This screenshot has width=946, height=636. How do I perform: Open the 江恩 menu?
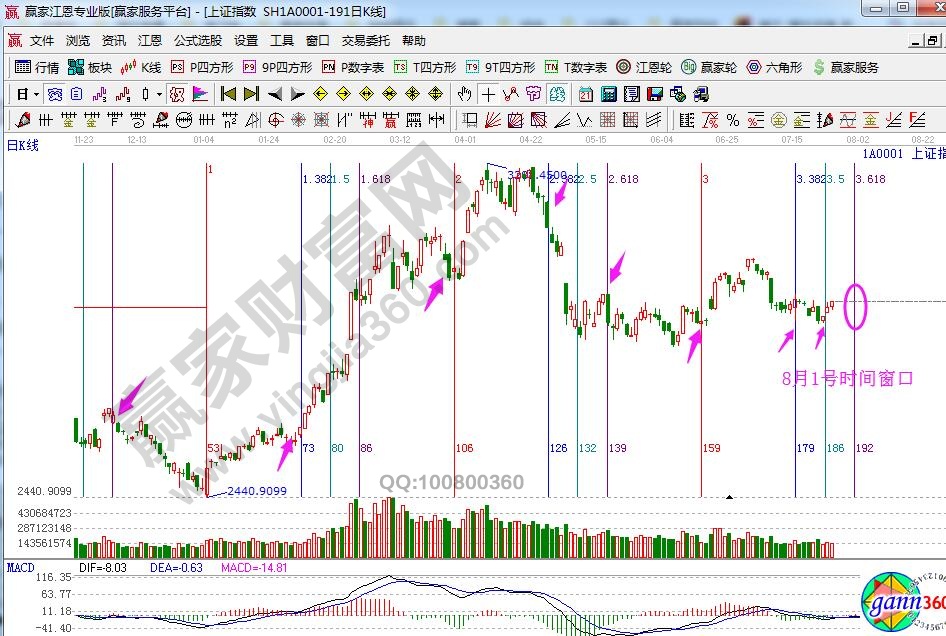coord(150,41)
